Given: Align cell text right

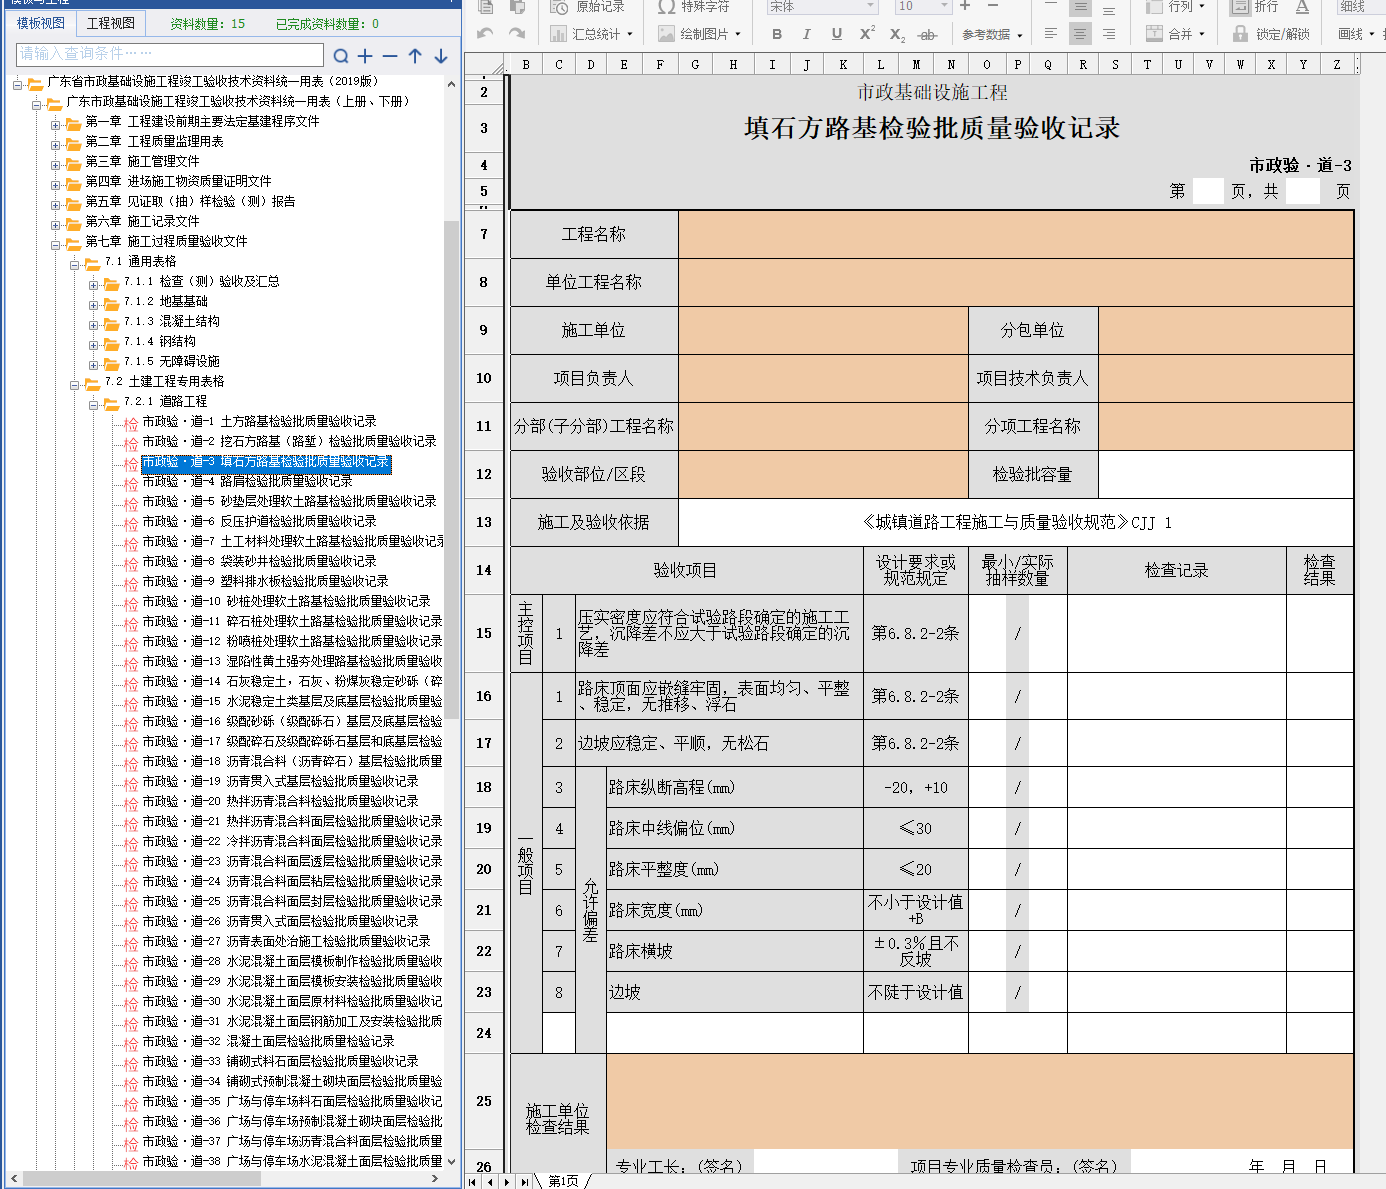Looking at the screenshot, I should click(x=1109, y=33).
